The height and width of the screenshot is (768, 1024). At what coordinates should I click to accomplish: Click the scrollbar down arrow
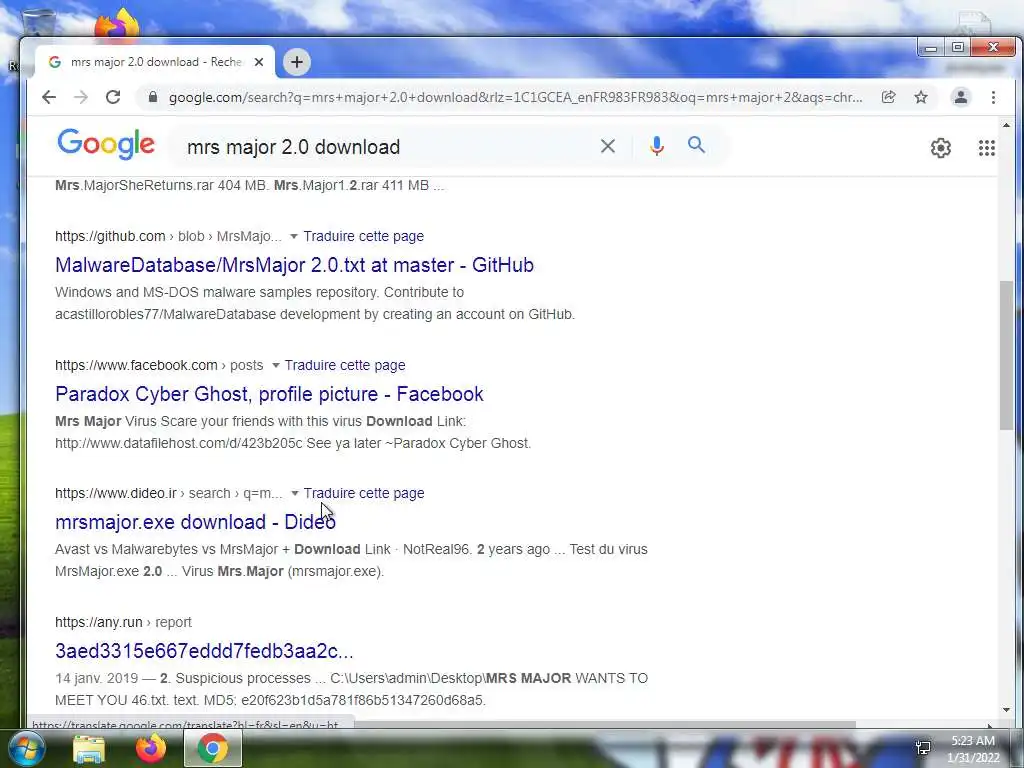1006,710
